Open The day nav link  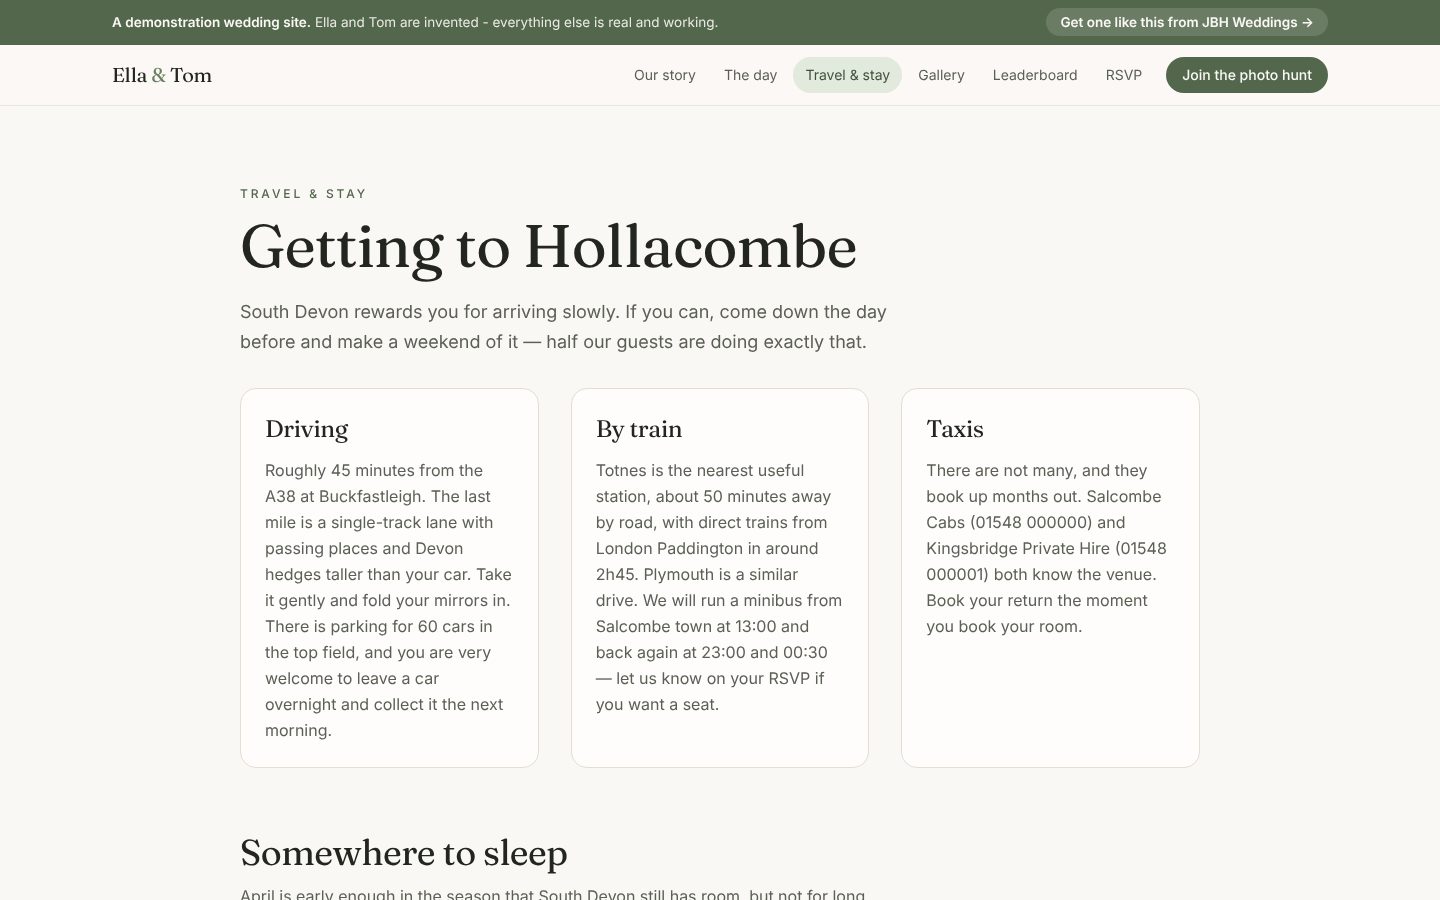[750, 75]
